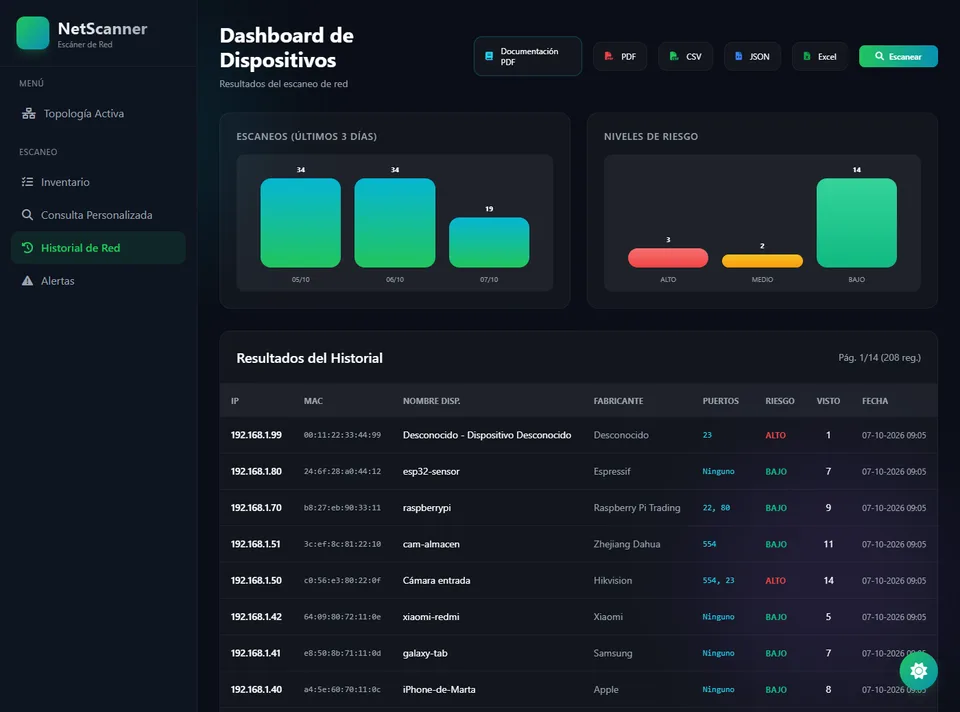This screenshot has height=712, width=960.
Task: Click the Zhejiang Dahua manufacturer cell
Action: (627, 544)
